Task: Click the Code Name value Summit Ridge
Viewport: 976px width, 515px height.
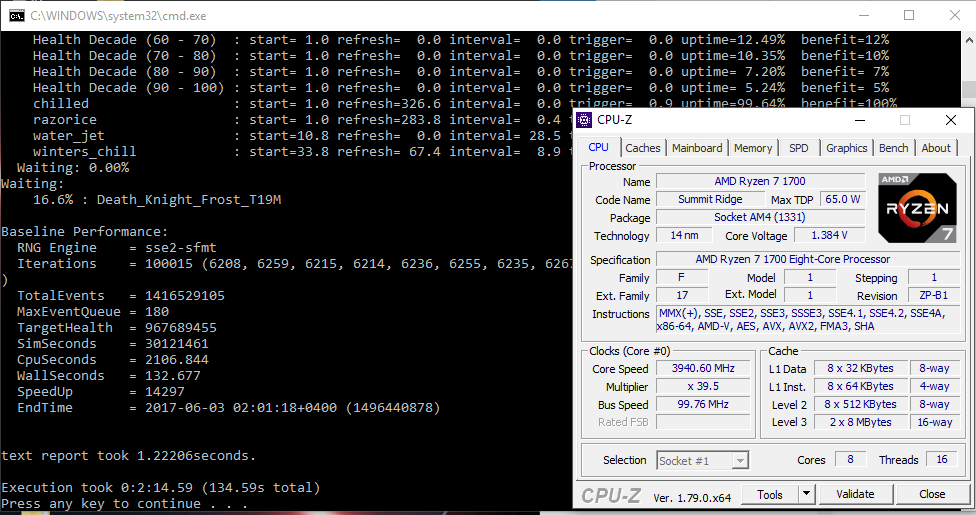Action: [x=710, y=199]
